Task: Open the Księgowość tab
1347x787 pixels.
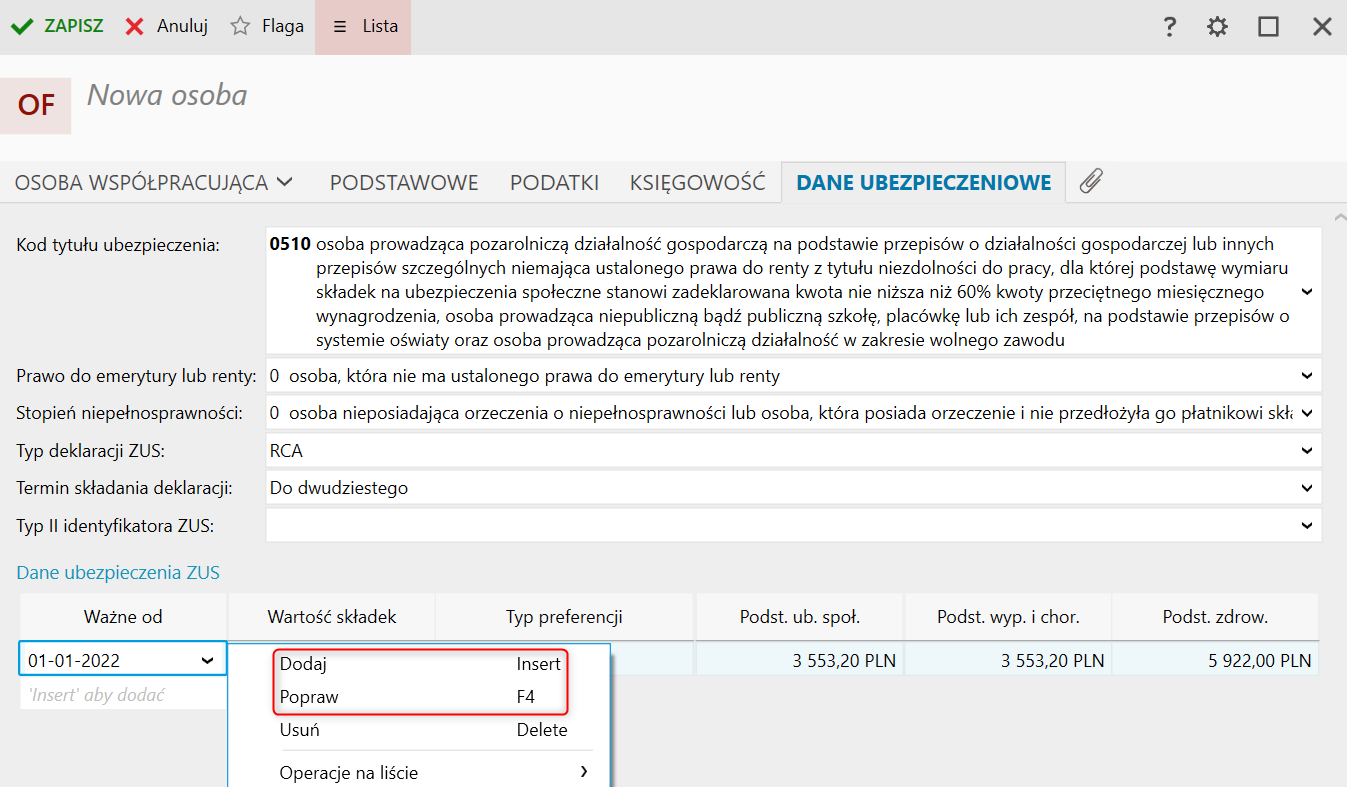Action: click(x=697, y=183)
